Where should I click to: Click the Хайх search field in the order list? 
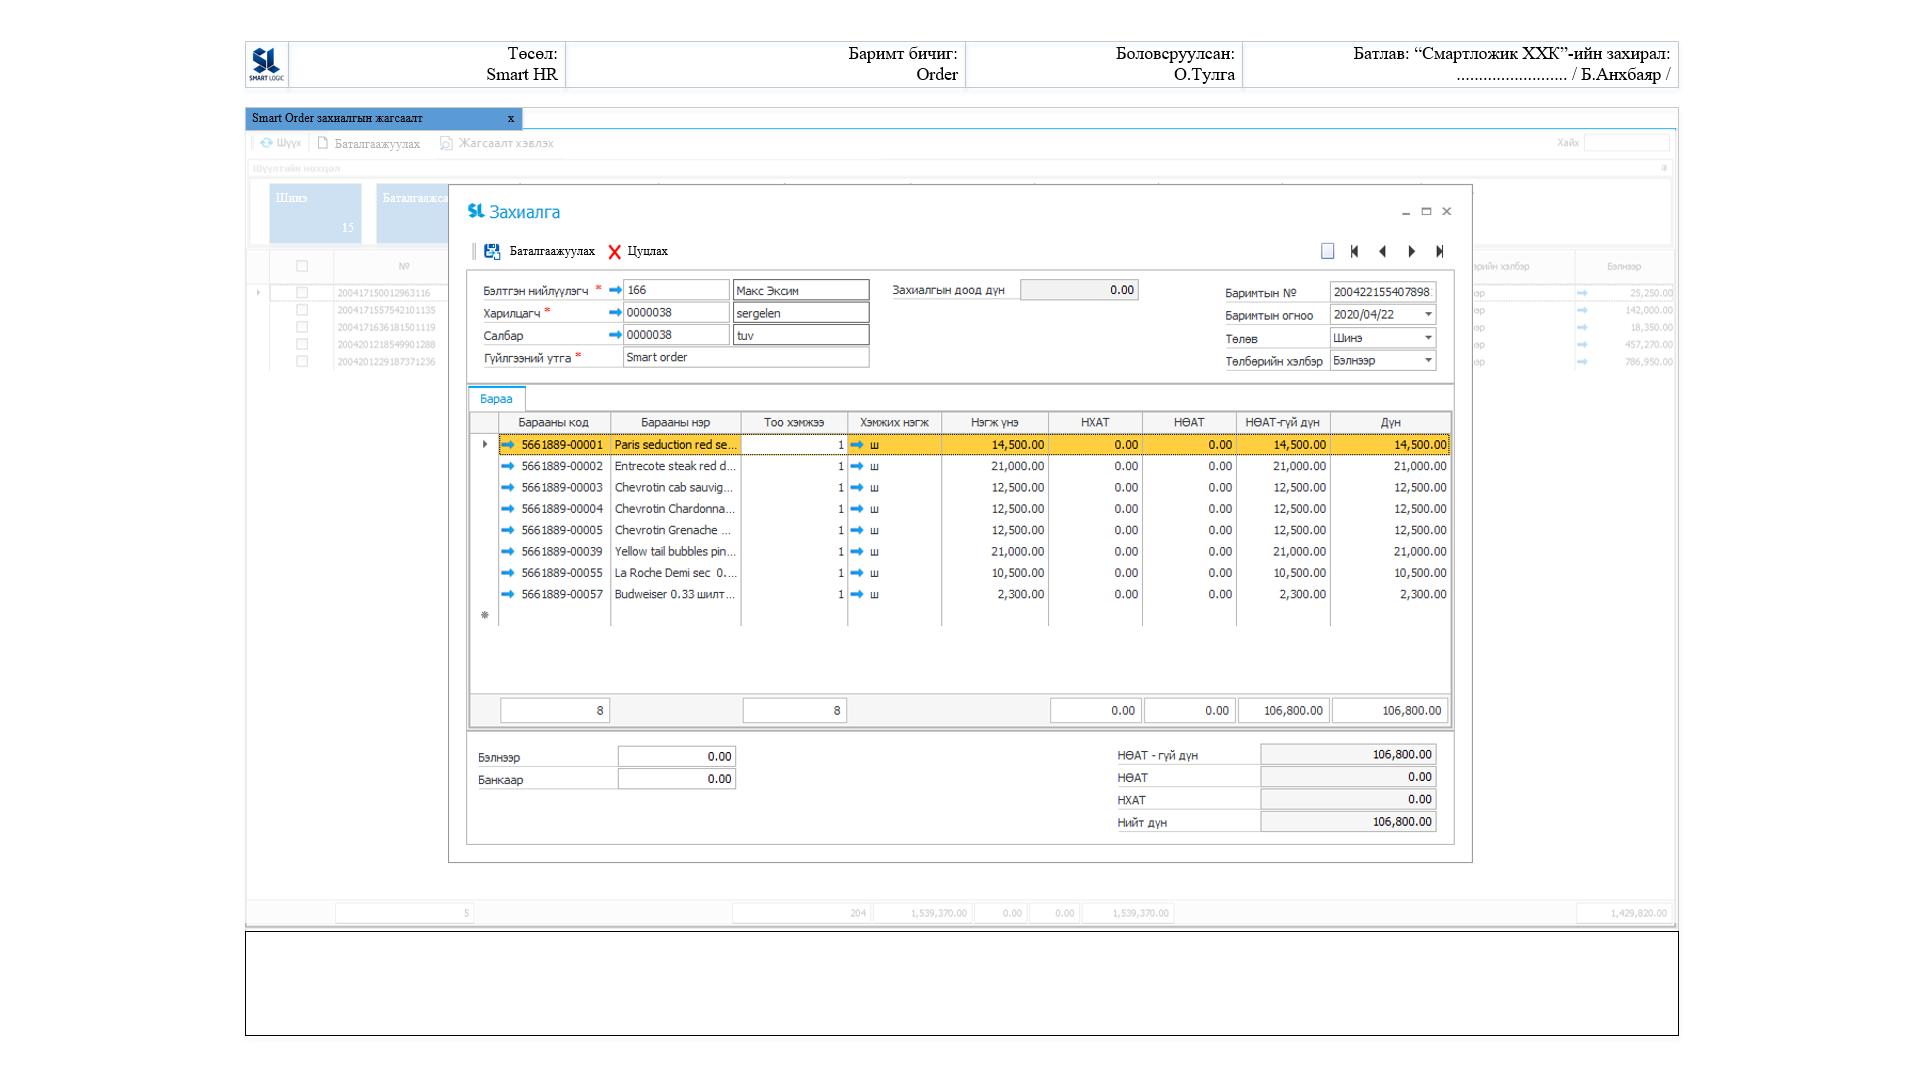1627,143
